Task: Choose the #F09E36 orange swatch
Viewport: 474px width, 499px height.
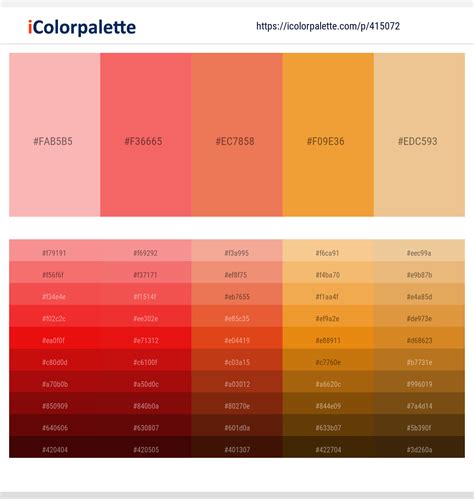Action: tap(328, 135)
